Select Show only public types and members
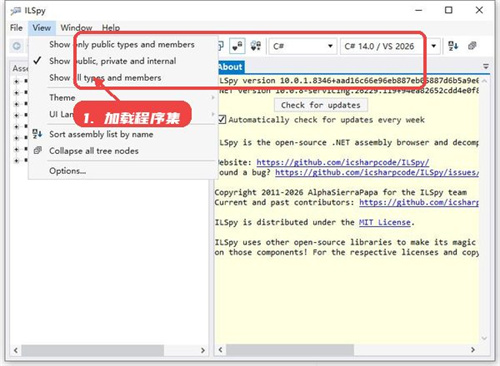The height and width of the screenshot is (366, 500). (x=122, y=44)
